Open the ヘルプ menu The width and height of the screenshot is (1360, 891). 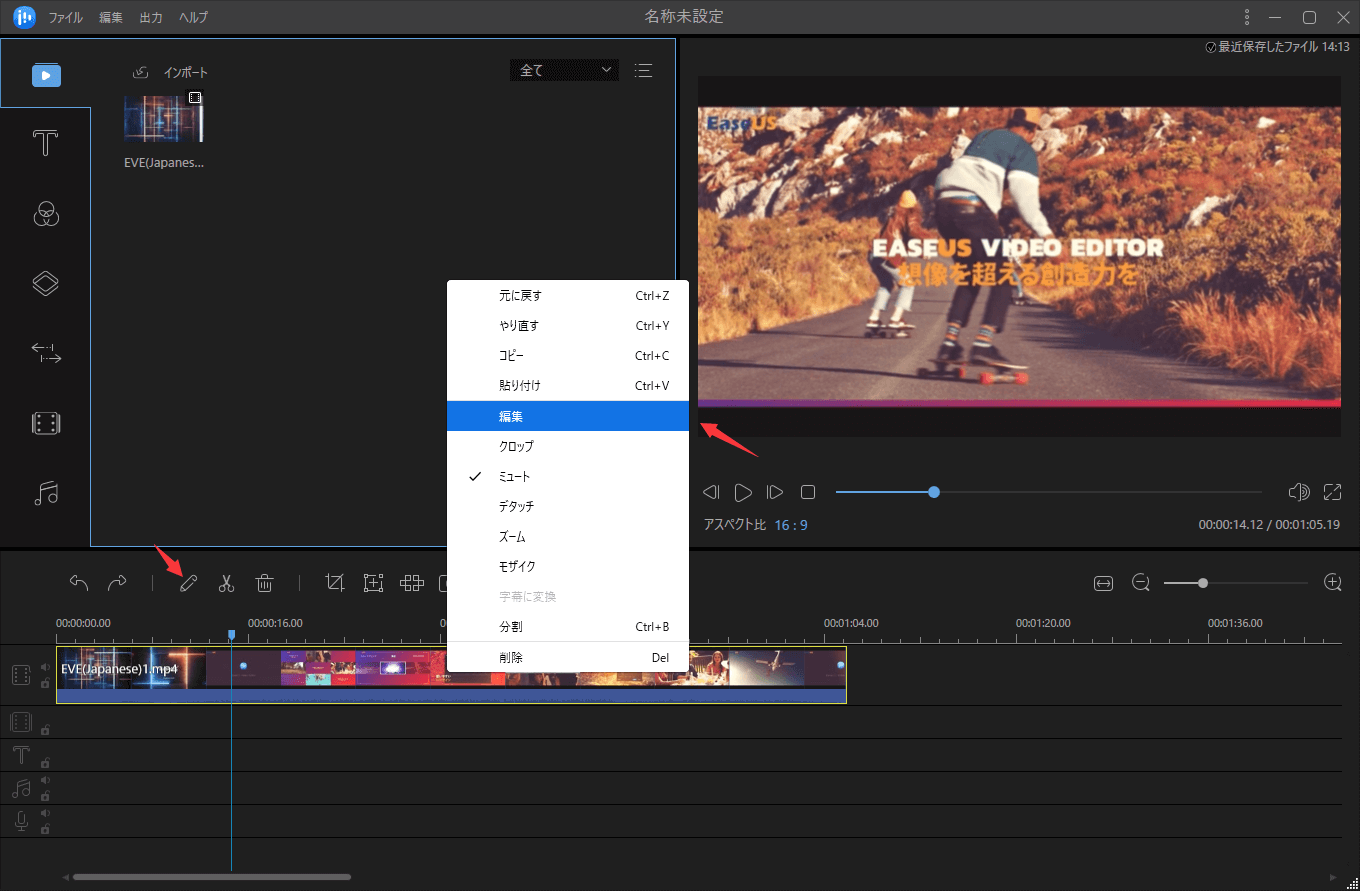click(x=194, y=18)
